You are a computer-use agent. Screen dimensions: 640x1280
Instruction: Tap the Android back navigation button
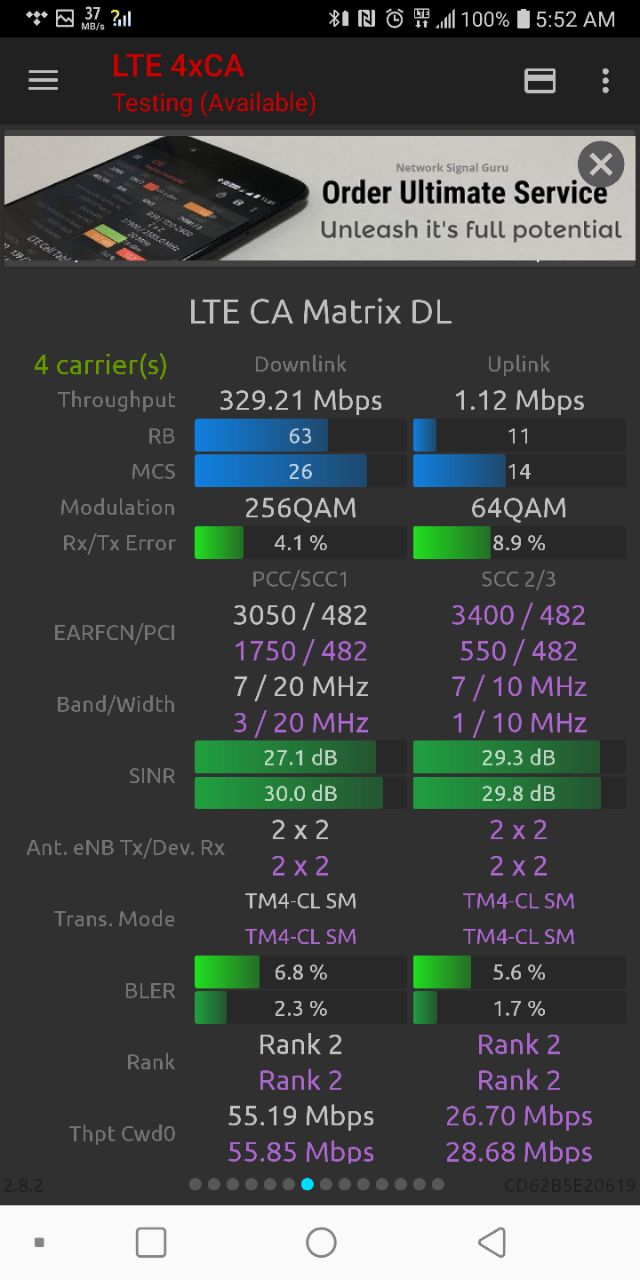pyautogui.click(x=491, y=1242)
